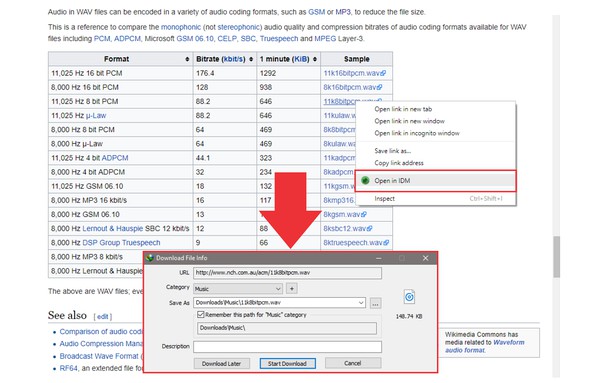Download the 8ktruespeech.wav sample

(x=353, y=242)
